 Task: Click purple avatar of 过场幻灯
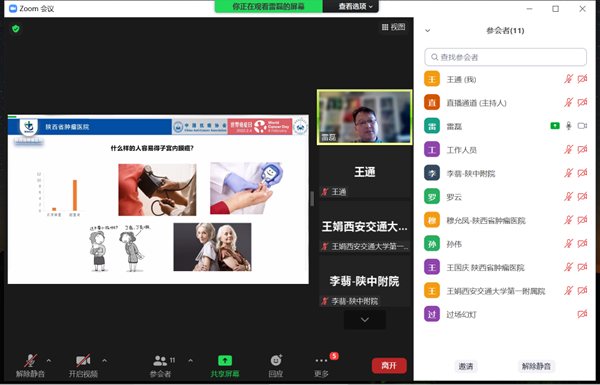[x=432, y=314]
